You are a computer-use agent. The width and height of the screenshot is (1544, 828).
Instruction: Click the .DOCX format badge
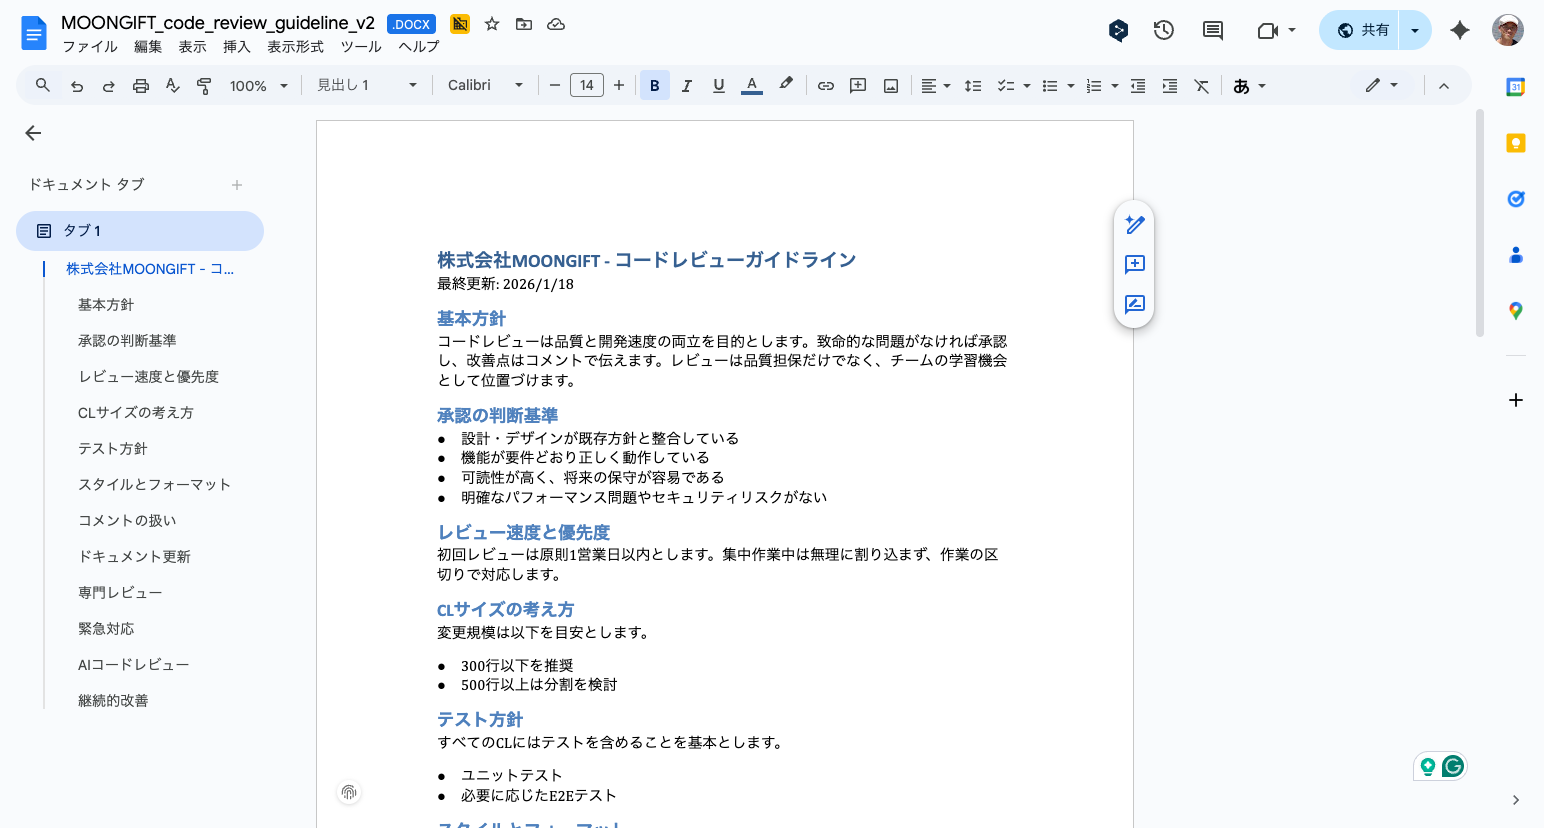point(412,24)
